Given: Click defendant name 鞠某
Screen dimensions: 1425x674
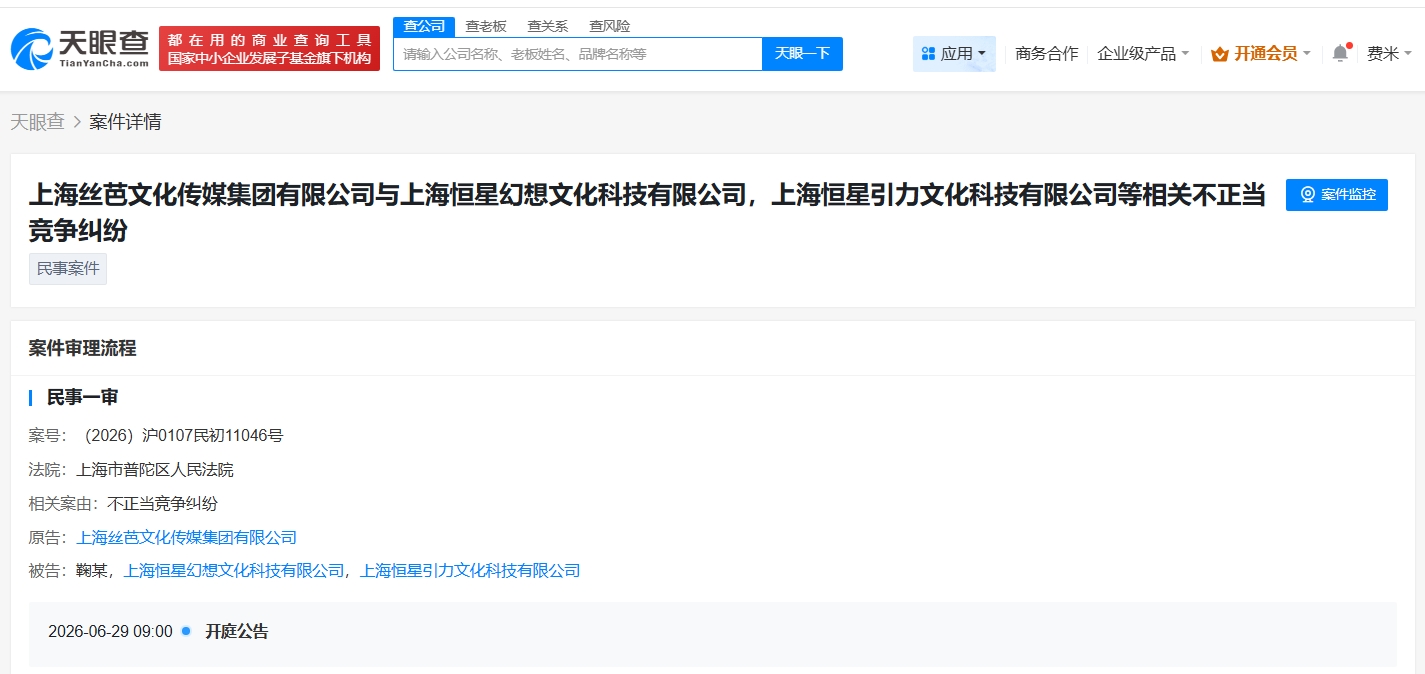Looking at the screenshot, I should tap(91, 571).
